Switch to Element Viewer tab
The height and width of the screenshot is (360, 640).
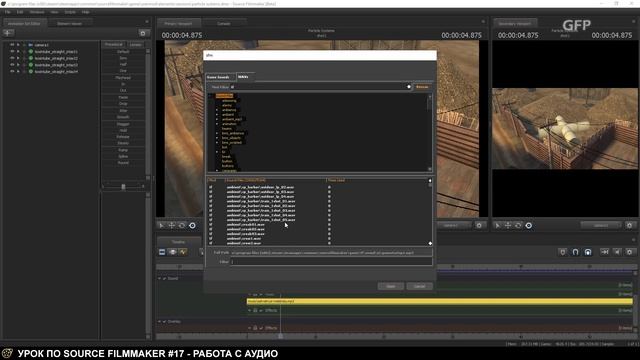pyautogui.click(x=69, y=24)
